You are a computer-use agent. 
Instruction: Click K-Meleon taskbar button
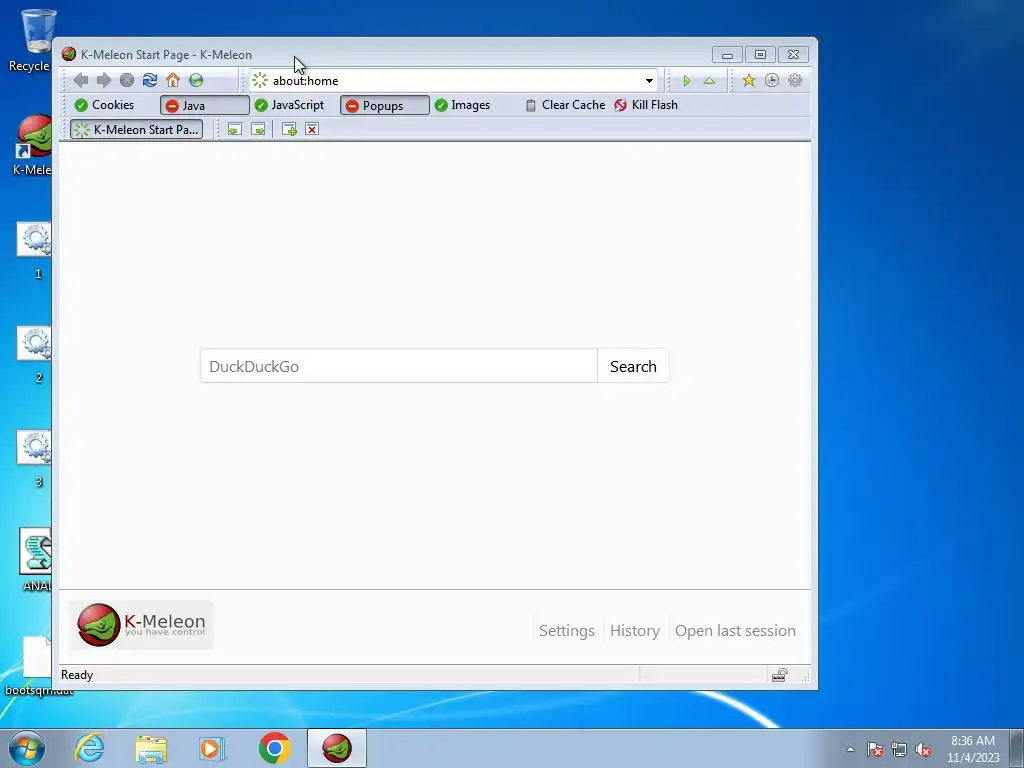[x=337, y=748]
